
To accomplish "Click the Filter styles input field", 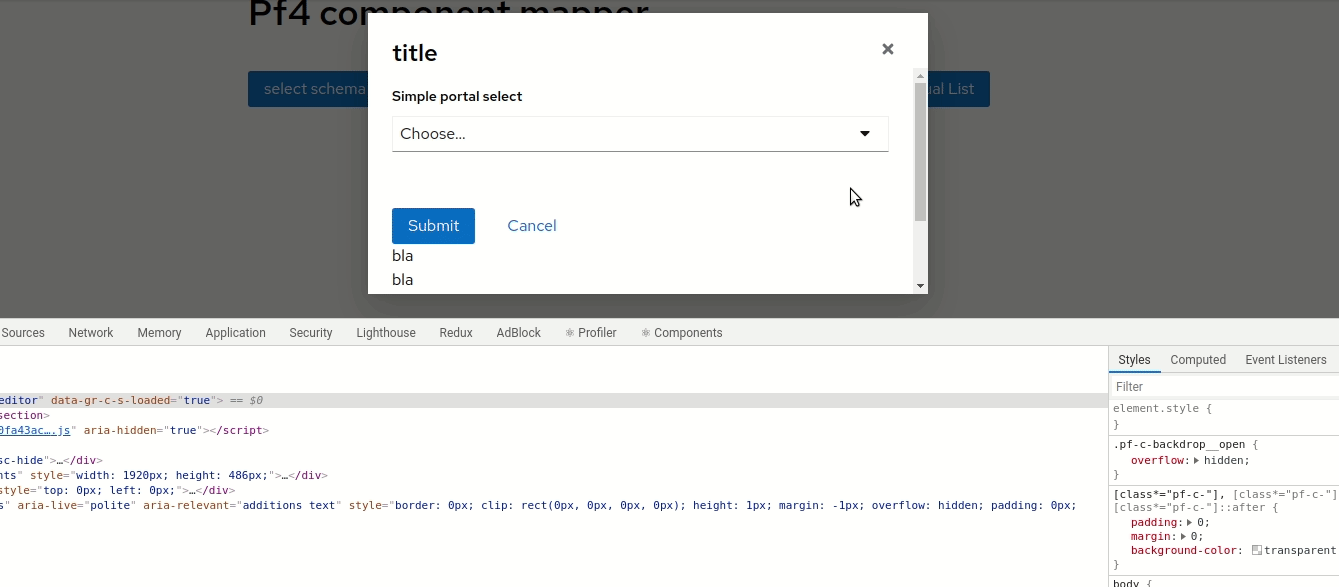I will (x=1224, y=386).
